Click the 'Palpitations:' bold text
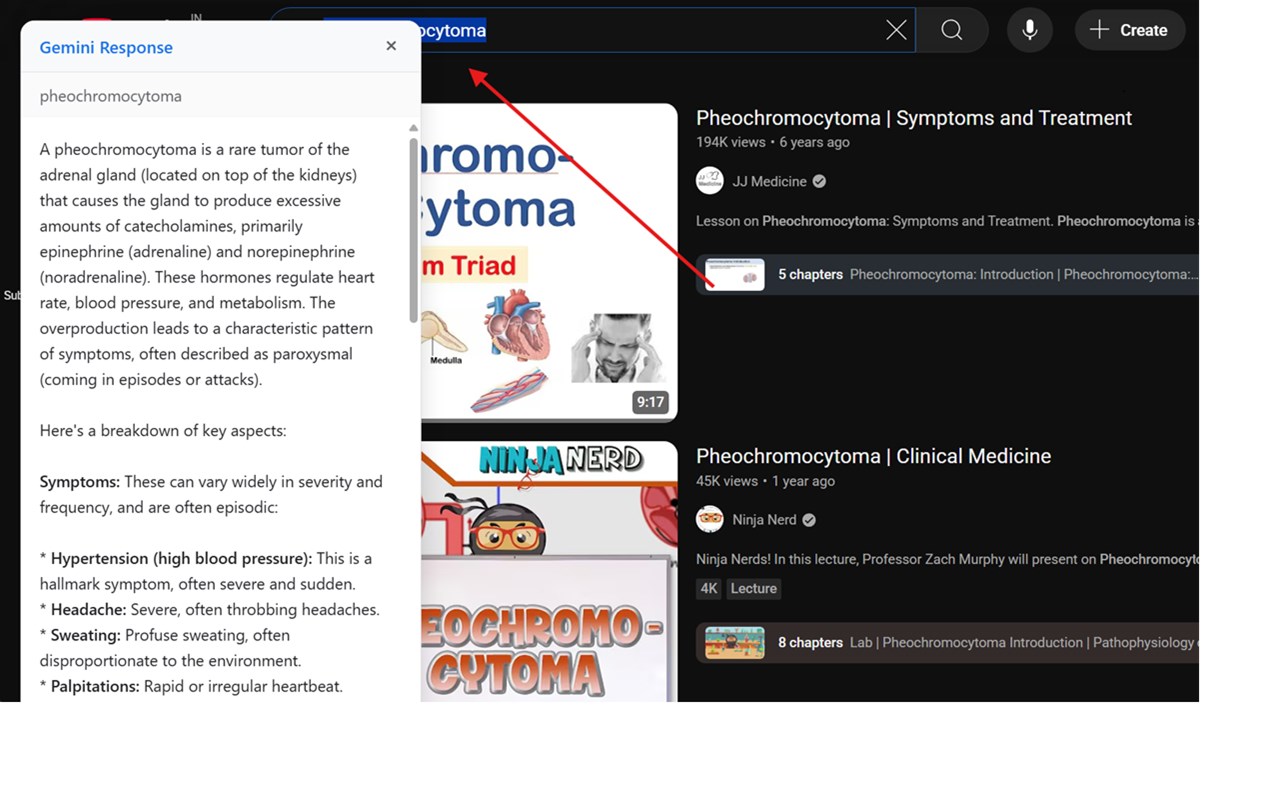 point(95,686)
